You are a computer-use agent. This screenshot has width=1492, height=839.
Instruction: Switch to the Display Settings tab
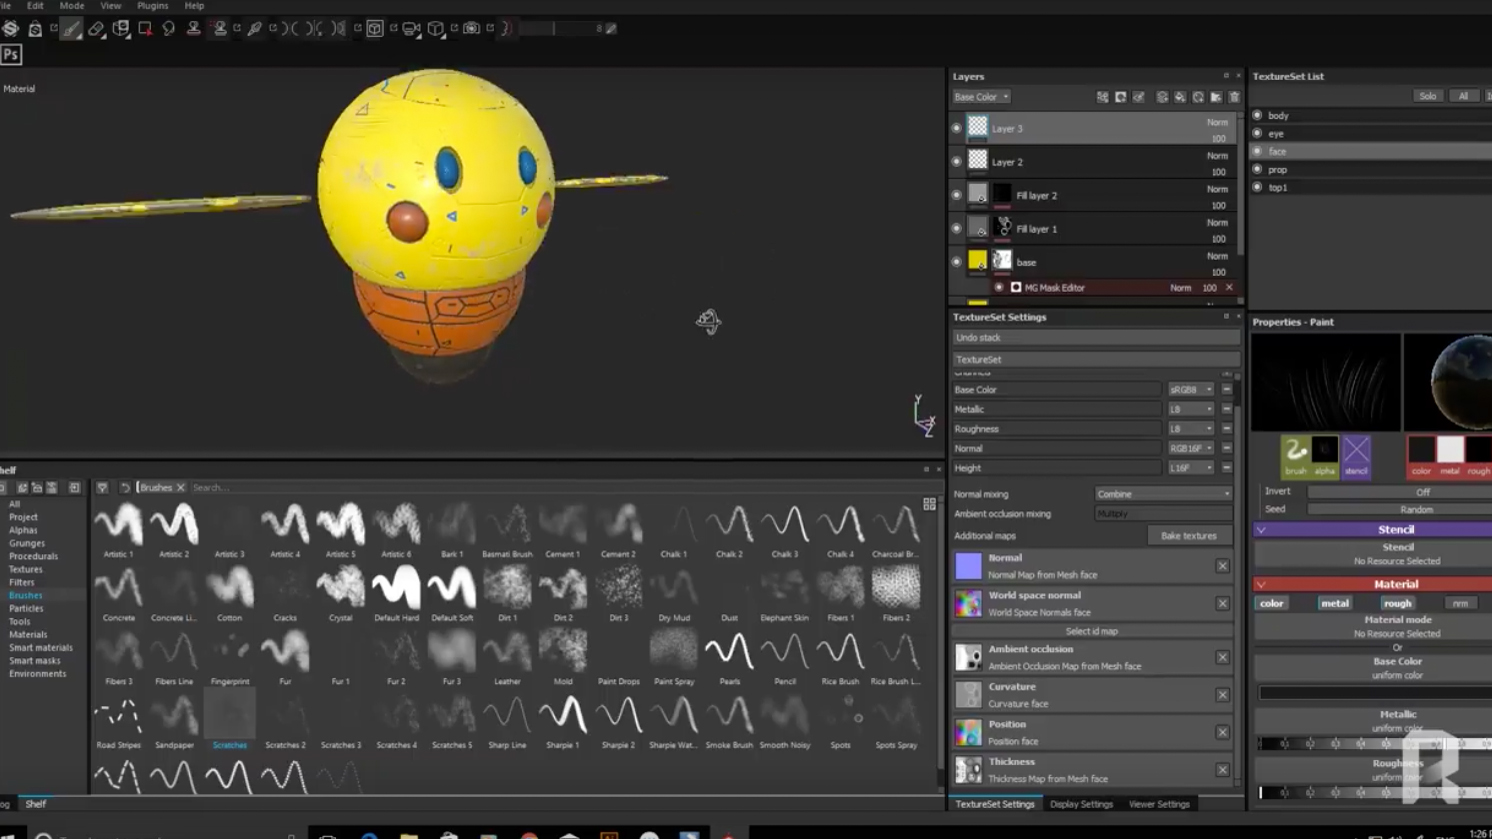coord(1081,804)
